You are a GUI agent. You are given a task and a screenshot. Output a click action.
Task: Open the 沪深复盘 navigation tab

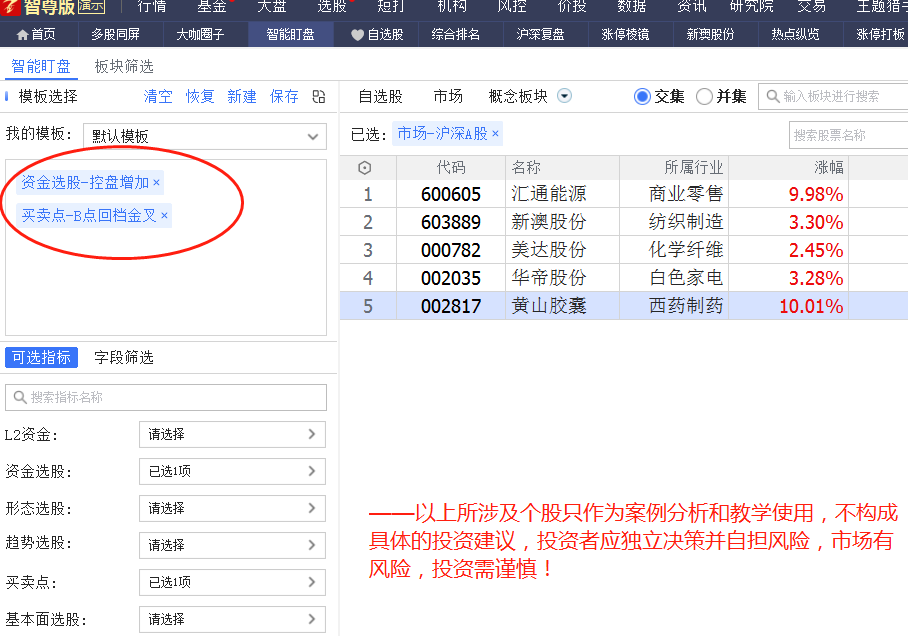click(x=540, y=35)
